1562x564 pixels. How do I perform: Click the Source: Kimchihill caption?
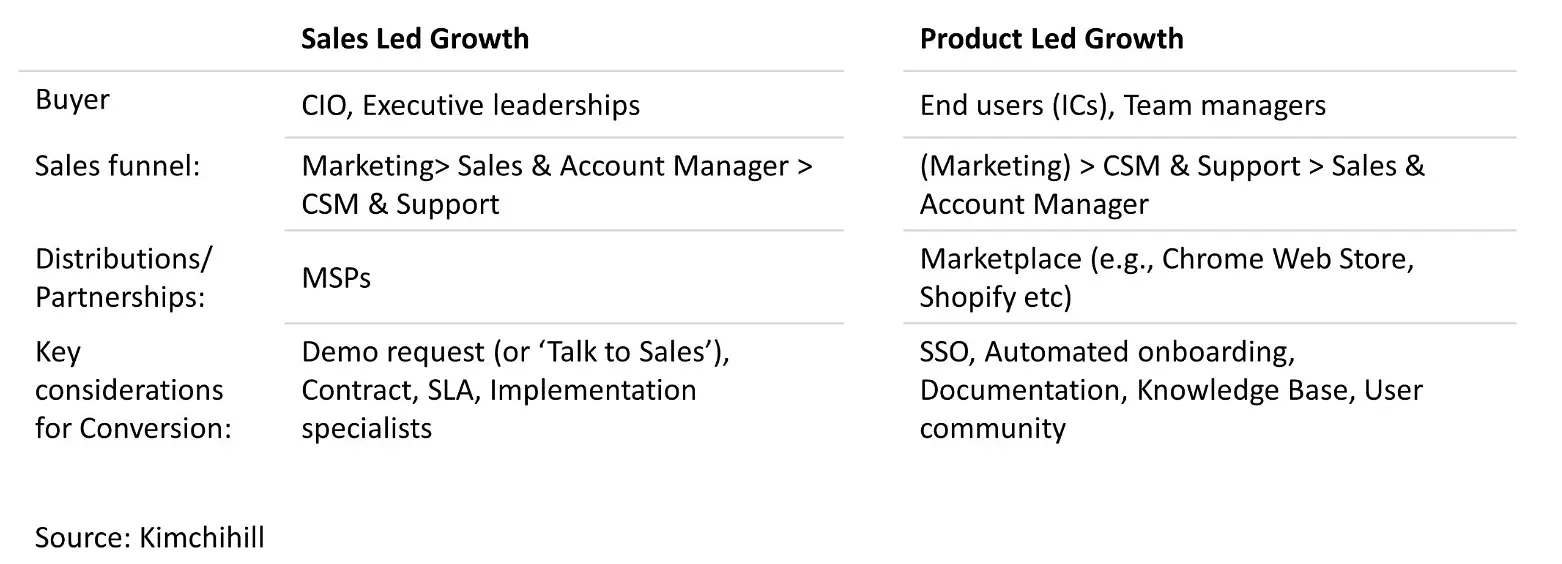pos(150,538)
